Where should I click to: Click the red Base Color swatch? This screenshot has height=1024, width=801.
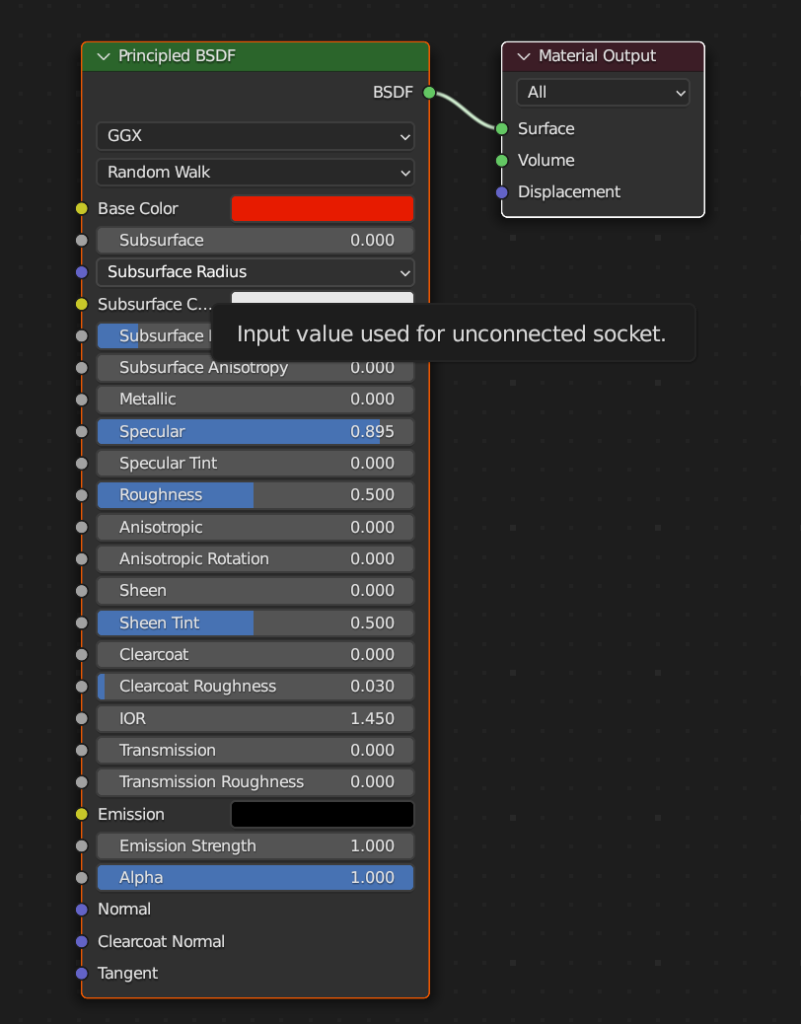click(322, 209)
